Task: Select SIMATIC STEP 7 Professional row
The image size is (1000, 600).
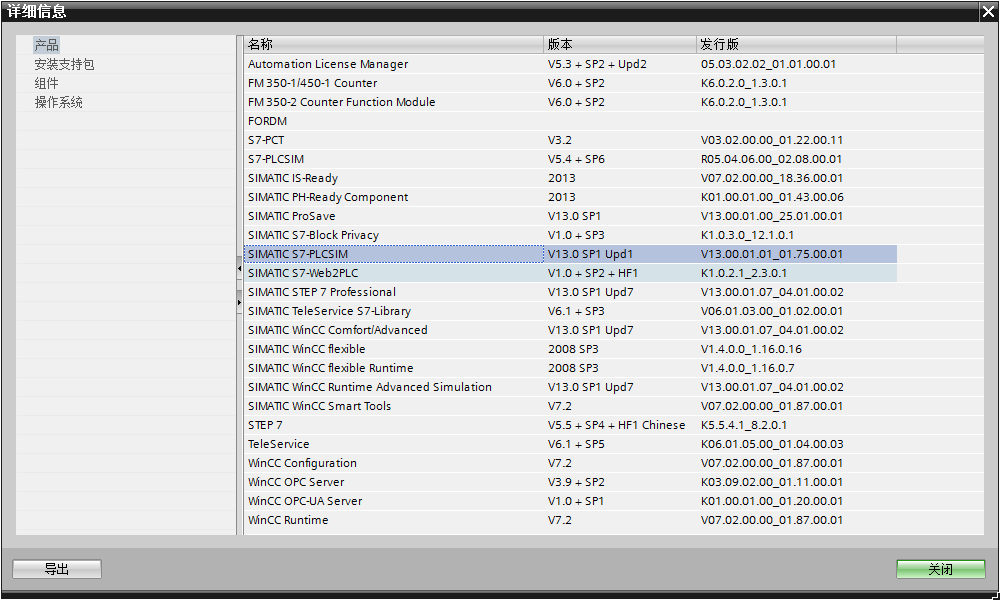Action: tap(570, 292)
